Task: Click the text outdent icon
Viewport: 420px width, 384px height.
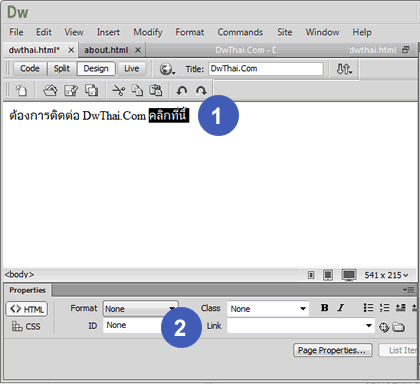Action: point(401,307)
